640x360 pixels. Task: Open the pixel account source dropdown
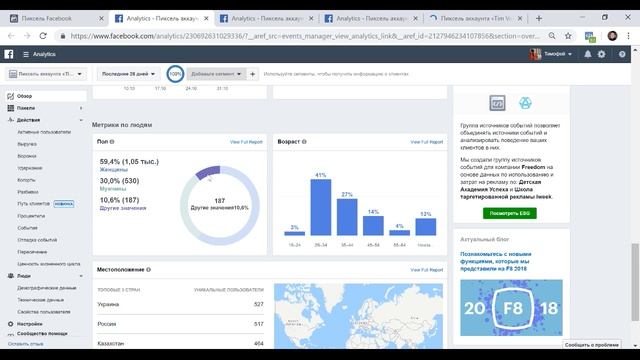pos(46,74)
